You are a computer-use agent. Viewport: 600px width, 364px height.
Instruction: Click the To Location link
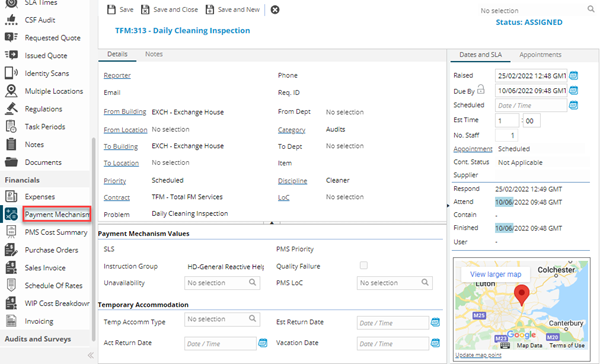121,163
